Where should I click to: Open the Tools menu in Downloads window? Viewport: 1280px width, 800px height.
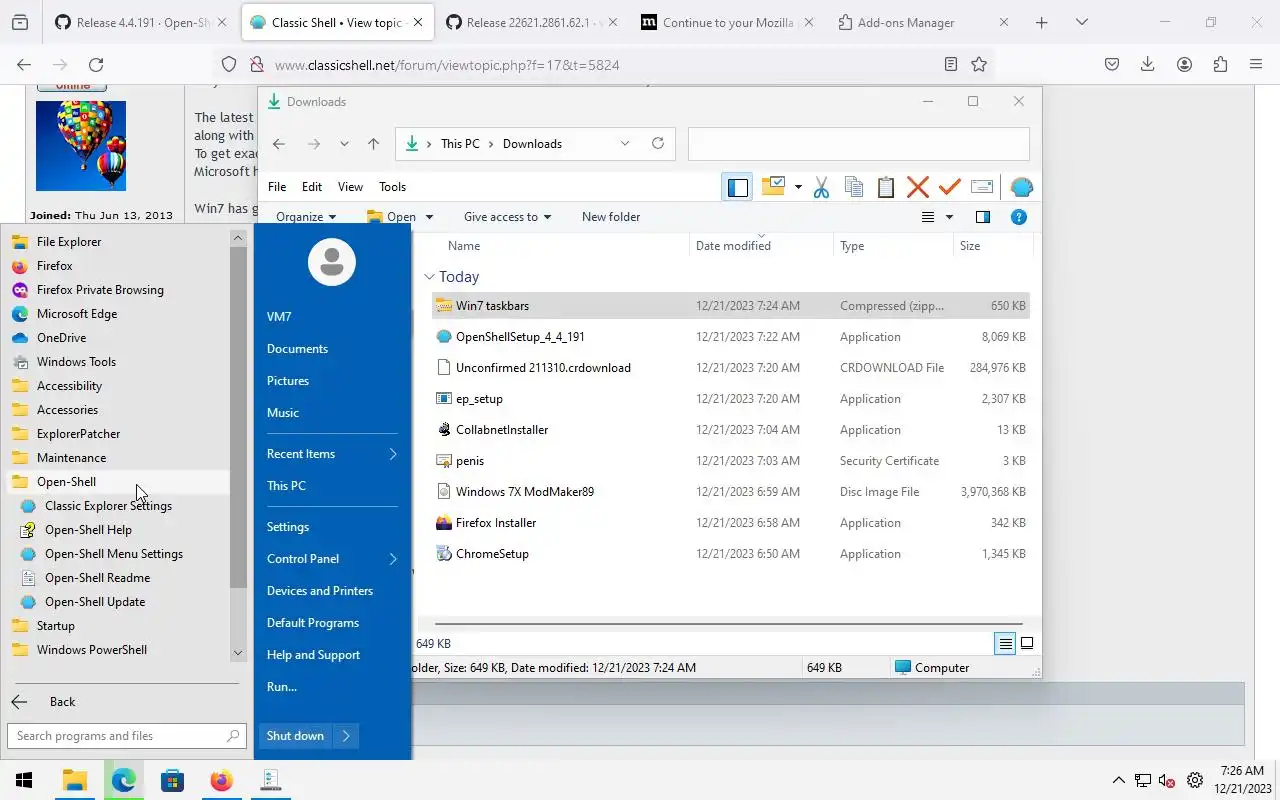pyautogui.click(x=392, y=187)
